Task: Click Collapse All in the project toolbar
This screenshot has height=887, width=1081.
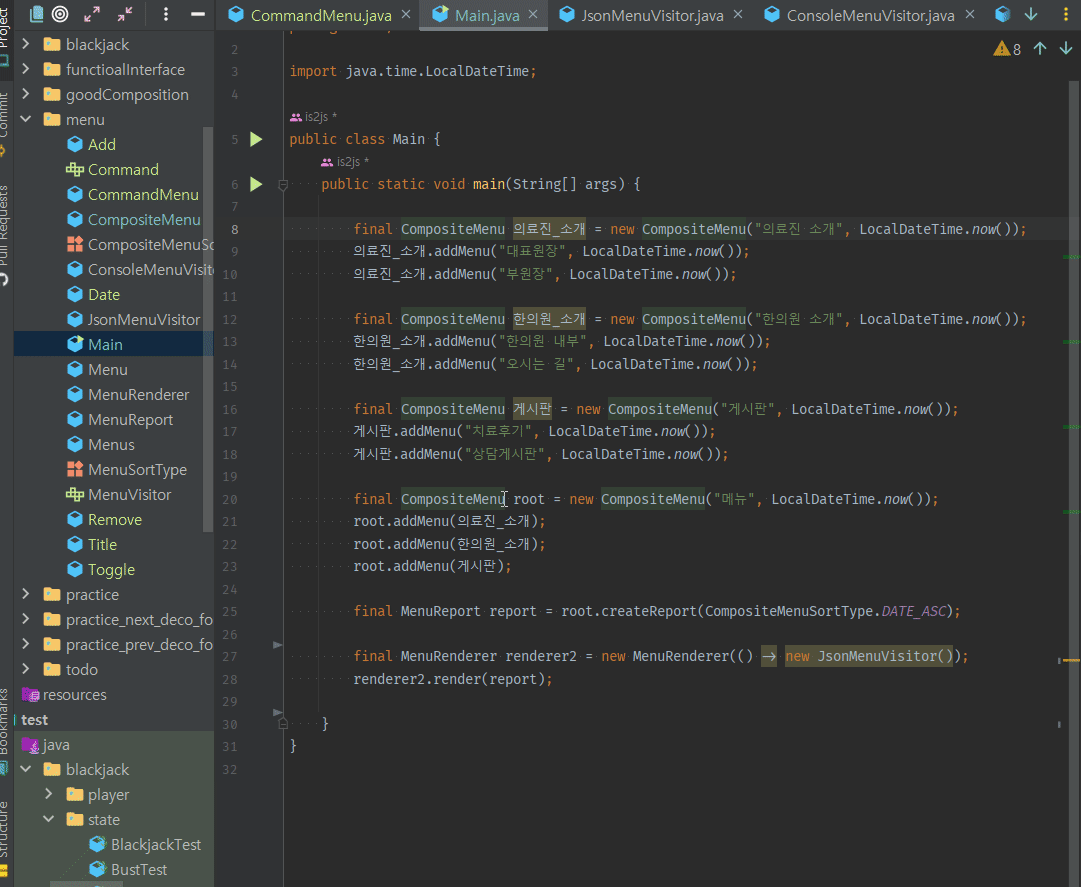Action: pos(125,14)
